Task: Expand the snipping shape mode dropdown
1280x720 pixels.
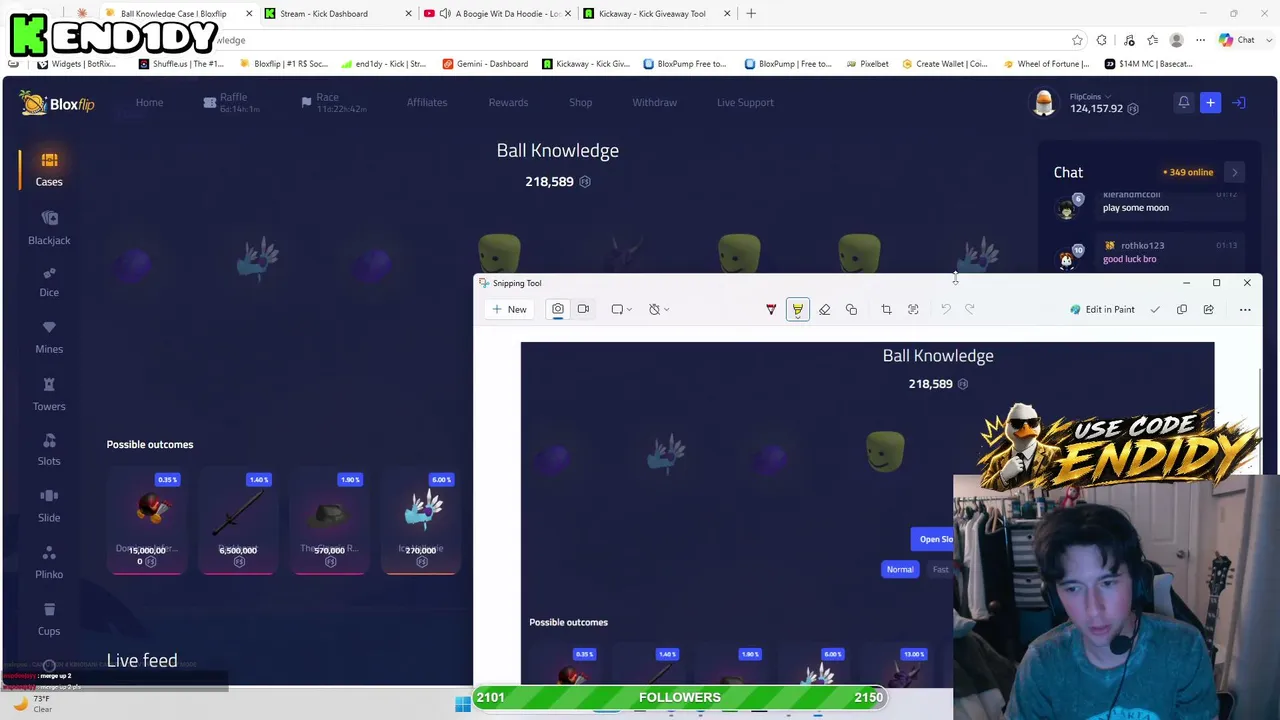Action: point(621,309)
